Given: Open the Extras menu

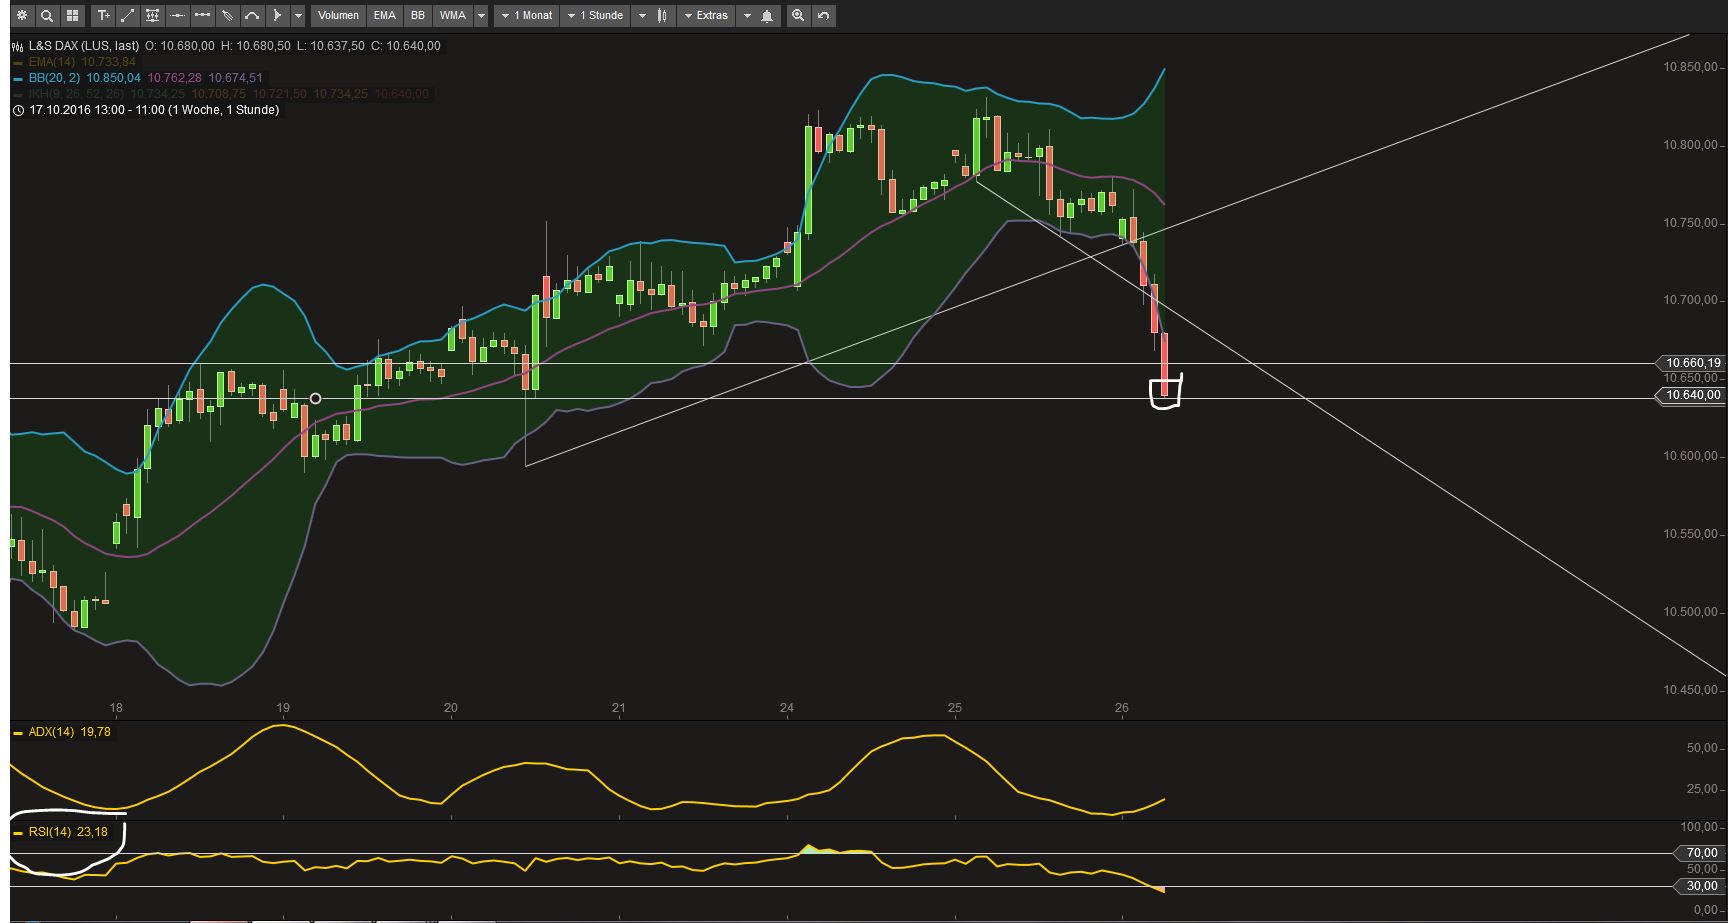Looking at the screenshot, I should tap(708, 15).
